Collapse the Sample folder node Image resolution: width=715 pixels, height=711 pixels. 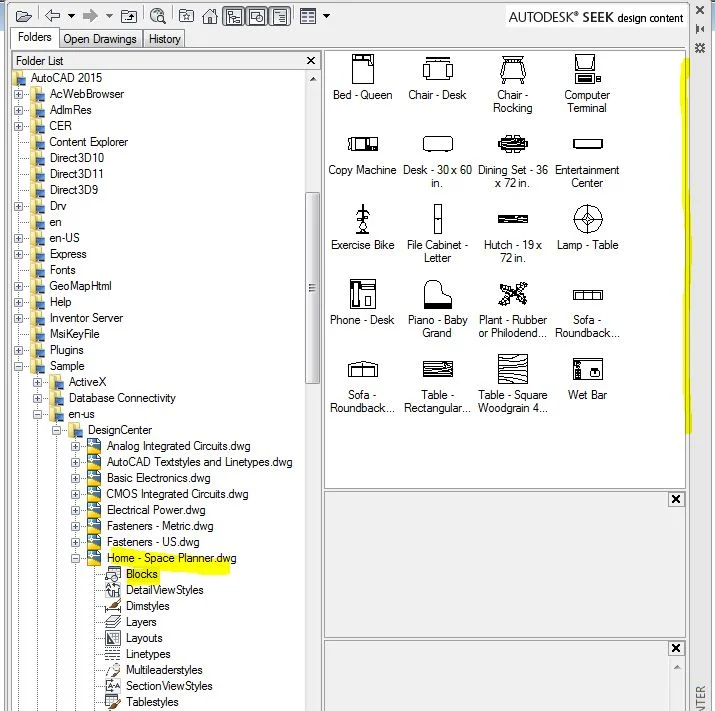coord(18,366)
